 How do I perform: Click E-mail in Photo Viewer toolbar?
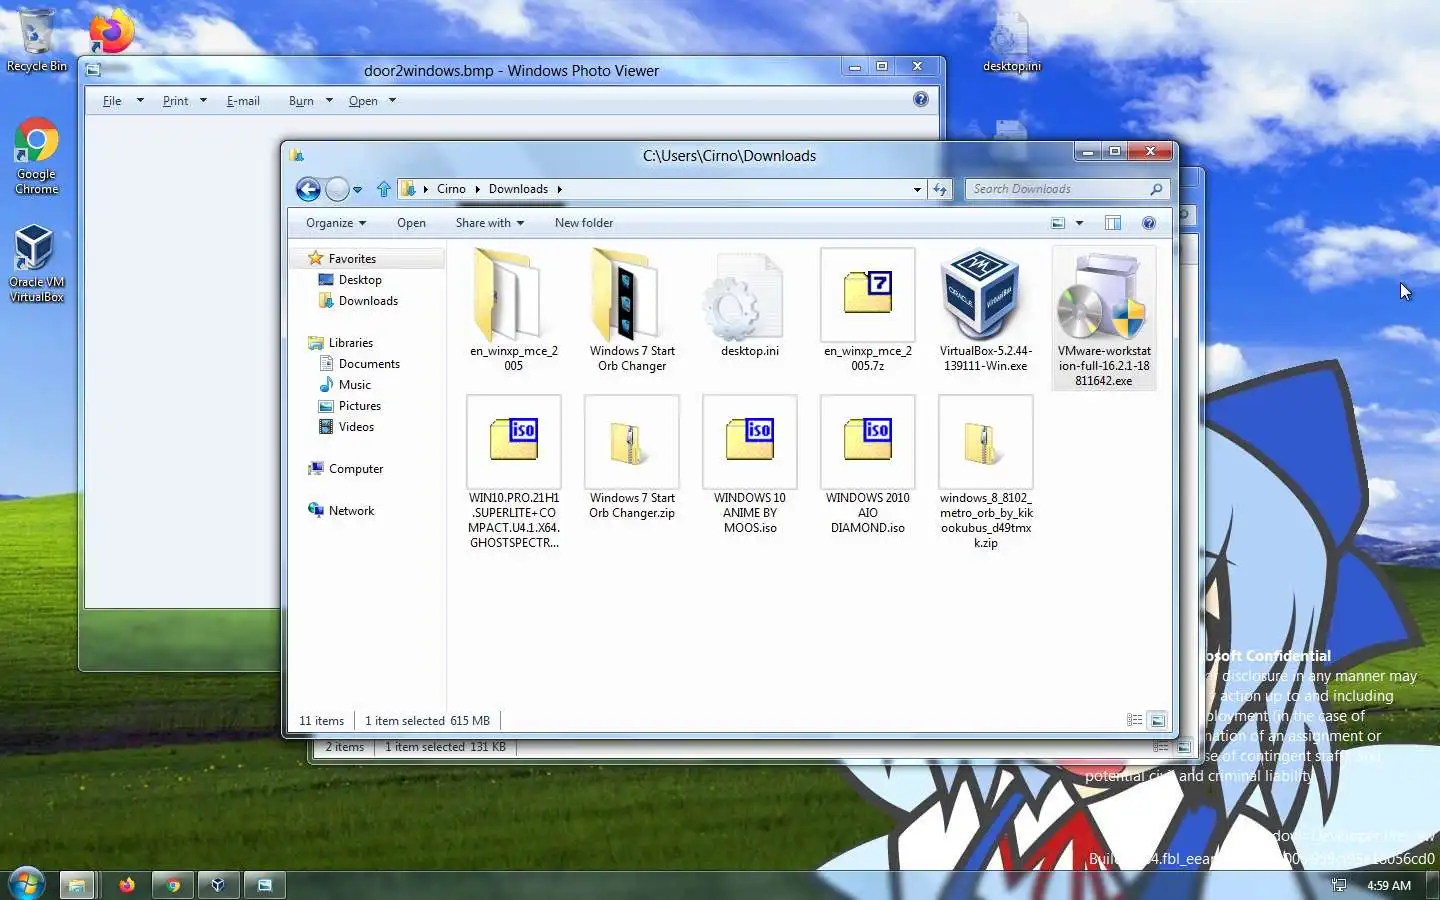tap(243, 101)
